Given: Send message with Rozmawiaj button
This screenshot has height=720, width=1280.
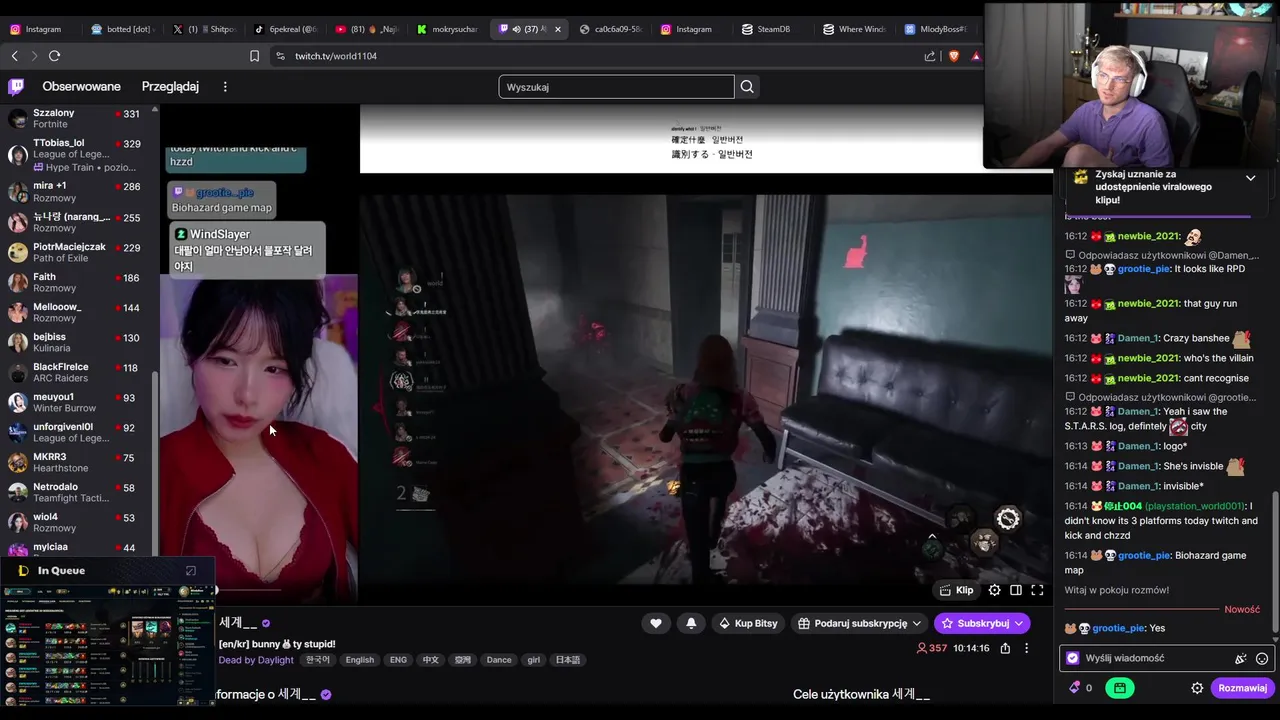Looking at the screenshot, I should tap(1242, 688).
